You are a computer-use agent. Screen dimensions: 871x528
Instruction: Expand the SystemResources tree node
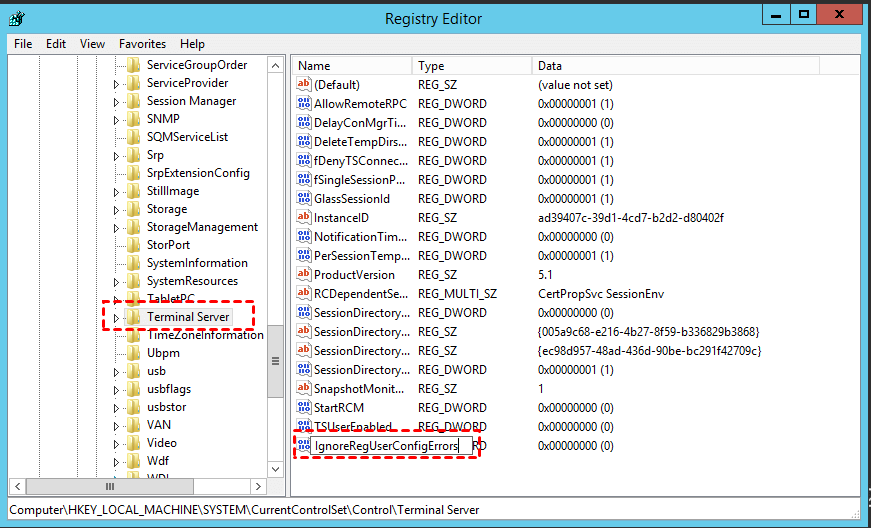116,281
